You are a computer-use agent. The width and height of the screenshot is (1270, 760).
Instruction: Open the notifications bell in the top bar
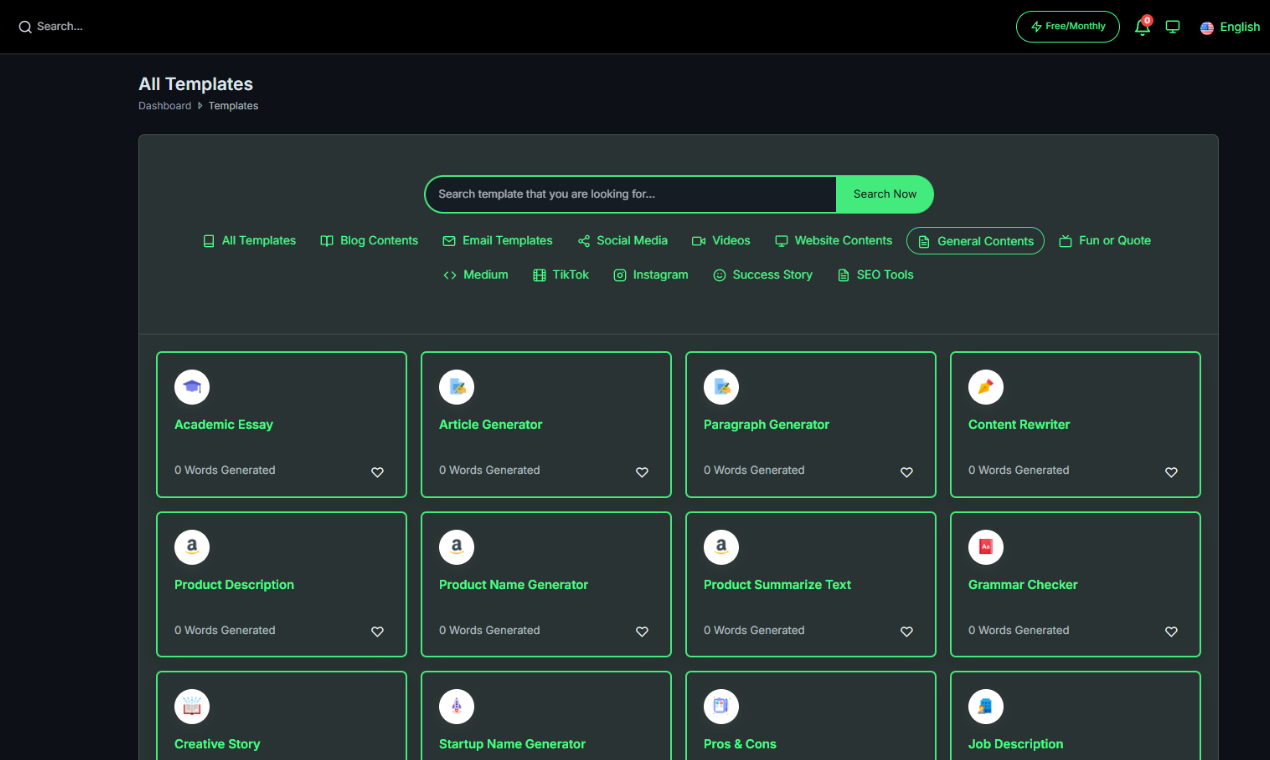pyautogui.click(x=1142, y=27)
